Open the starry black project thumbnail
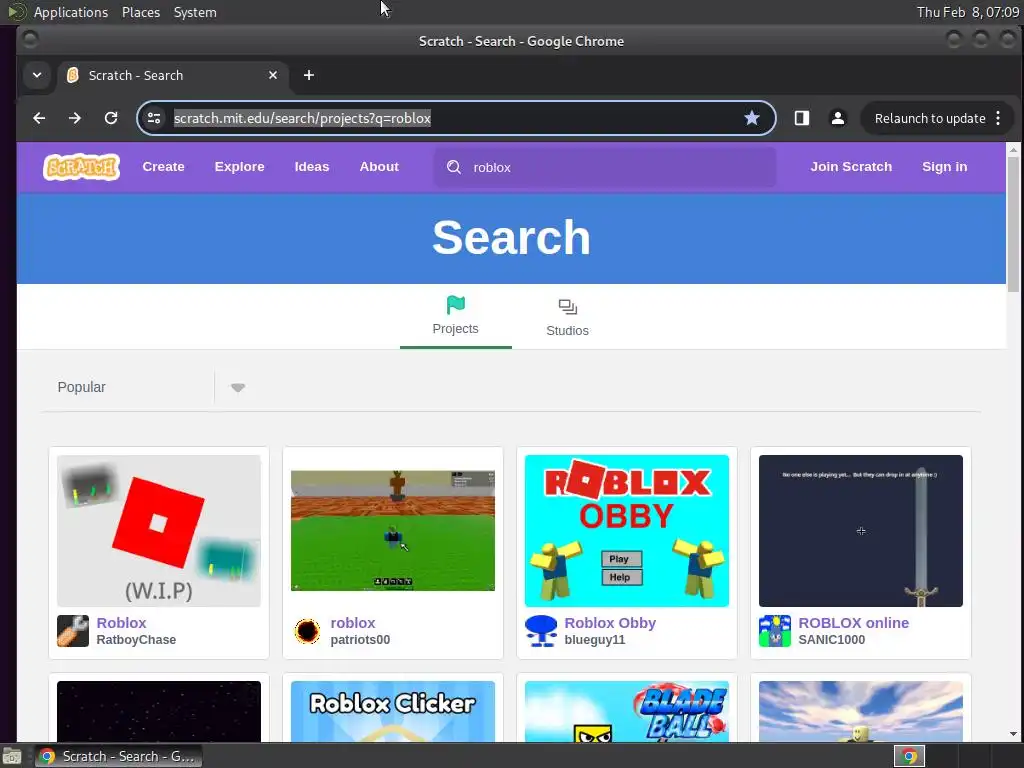The width and height of the screenshot is (1024, 768). [159, 711]
